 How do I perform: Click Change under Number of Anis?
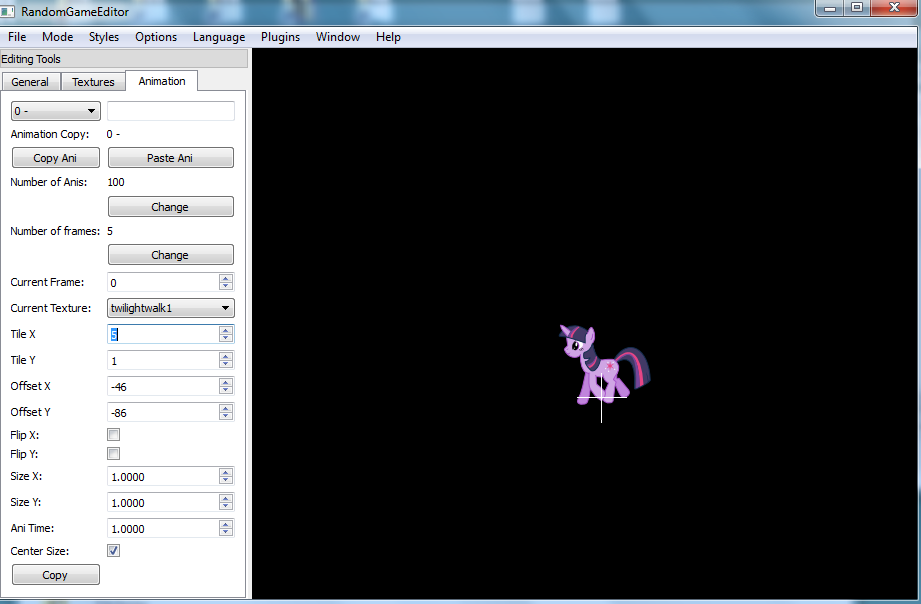pos(170,207)
